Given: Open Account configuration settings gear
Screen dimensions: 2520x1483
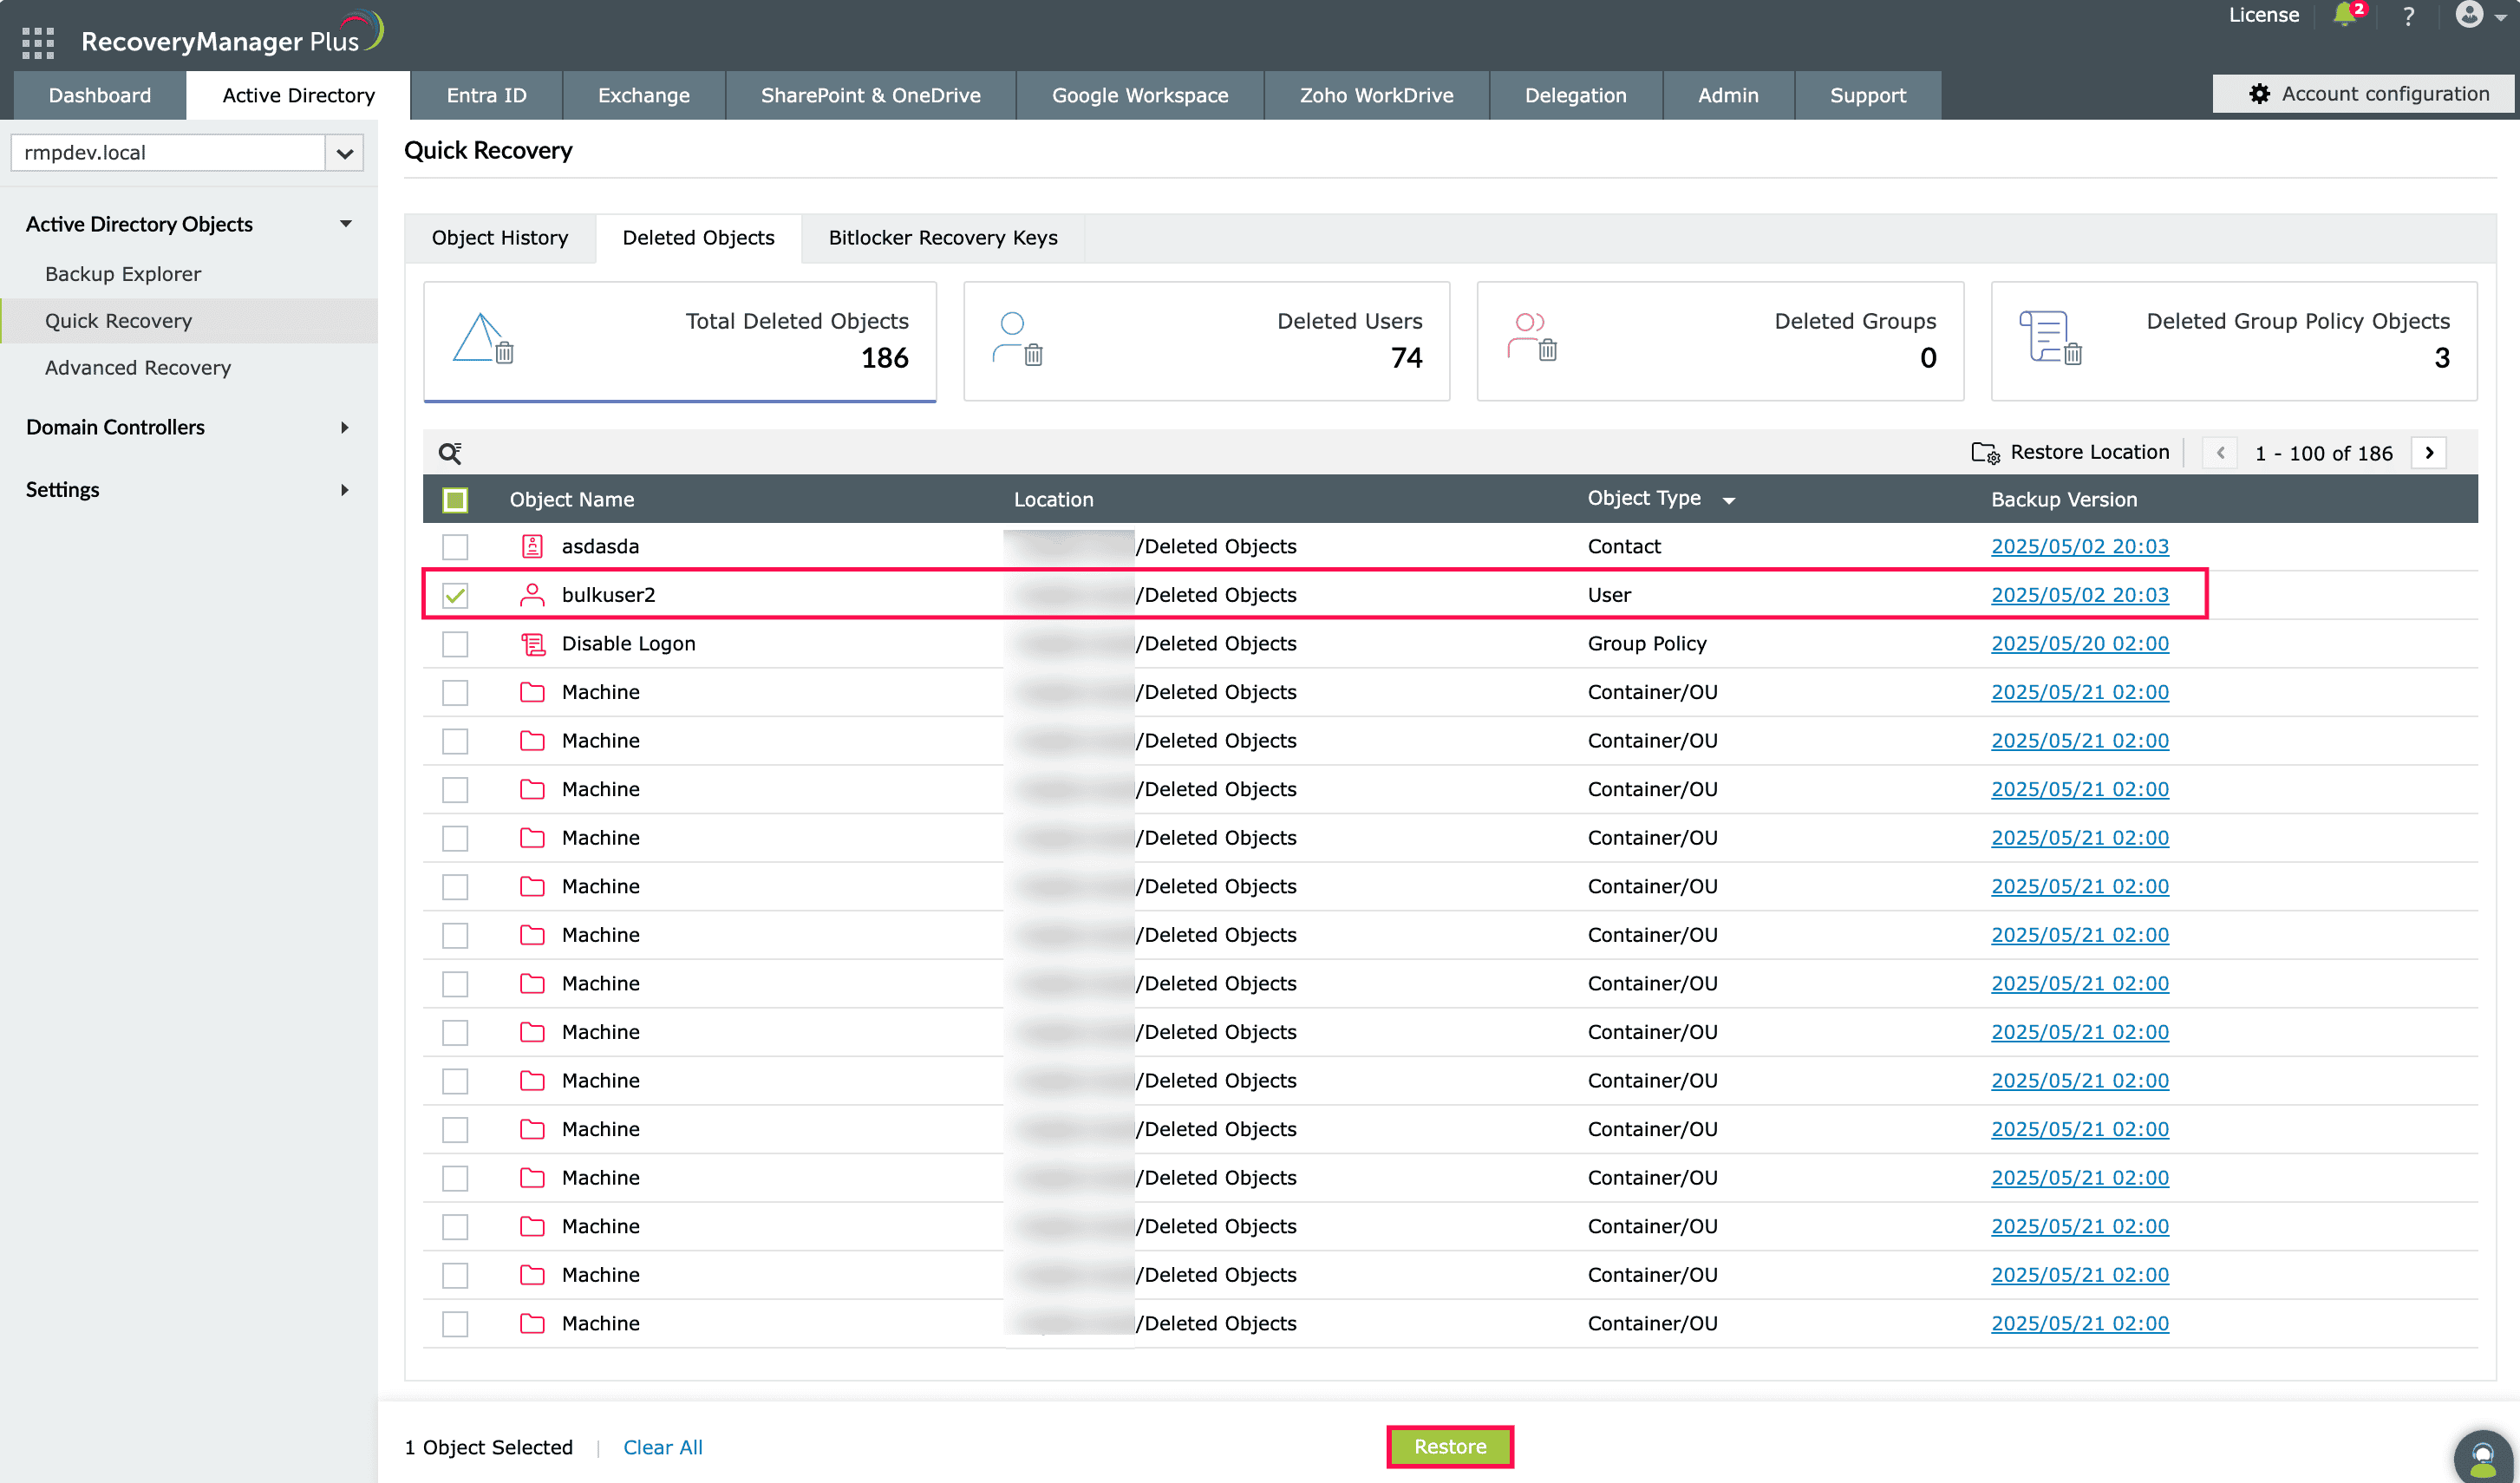Looking at the screenshot, I should tap(2261, 93).
